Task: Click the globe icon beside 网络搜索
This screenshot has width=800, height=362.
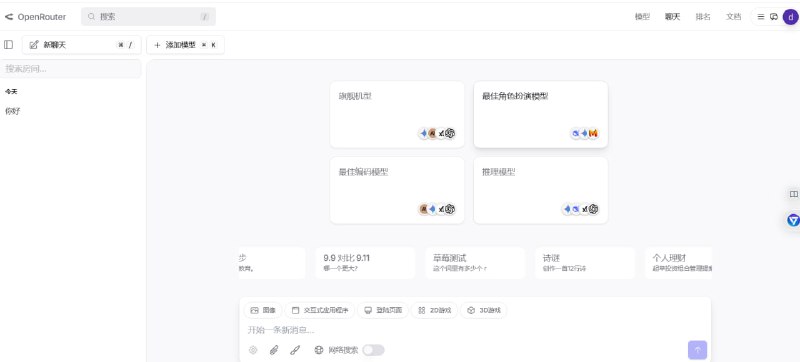Action: (x=319, y=350)
